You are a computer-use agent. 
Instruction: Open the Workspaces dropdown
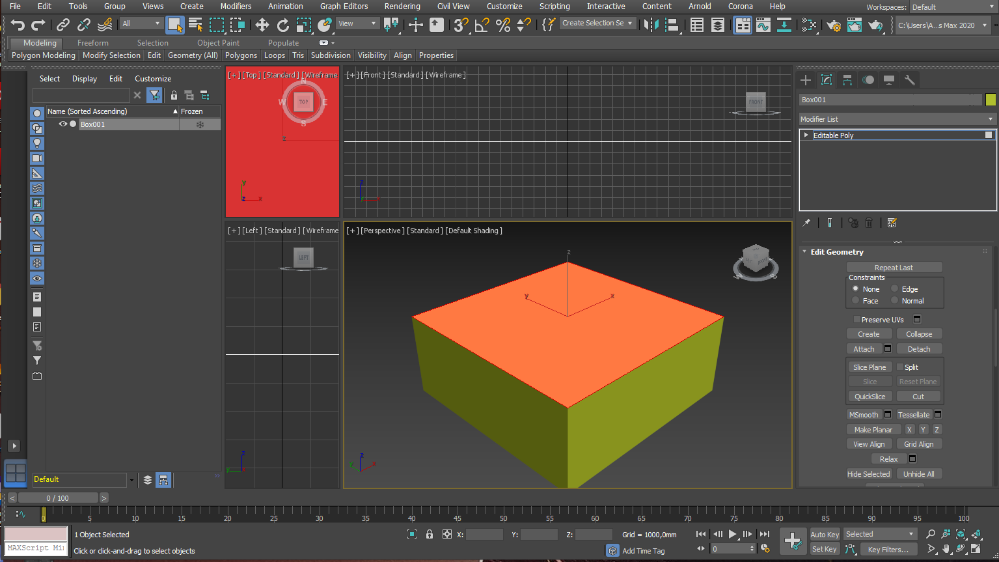pos(950,7)
